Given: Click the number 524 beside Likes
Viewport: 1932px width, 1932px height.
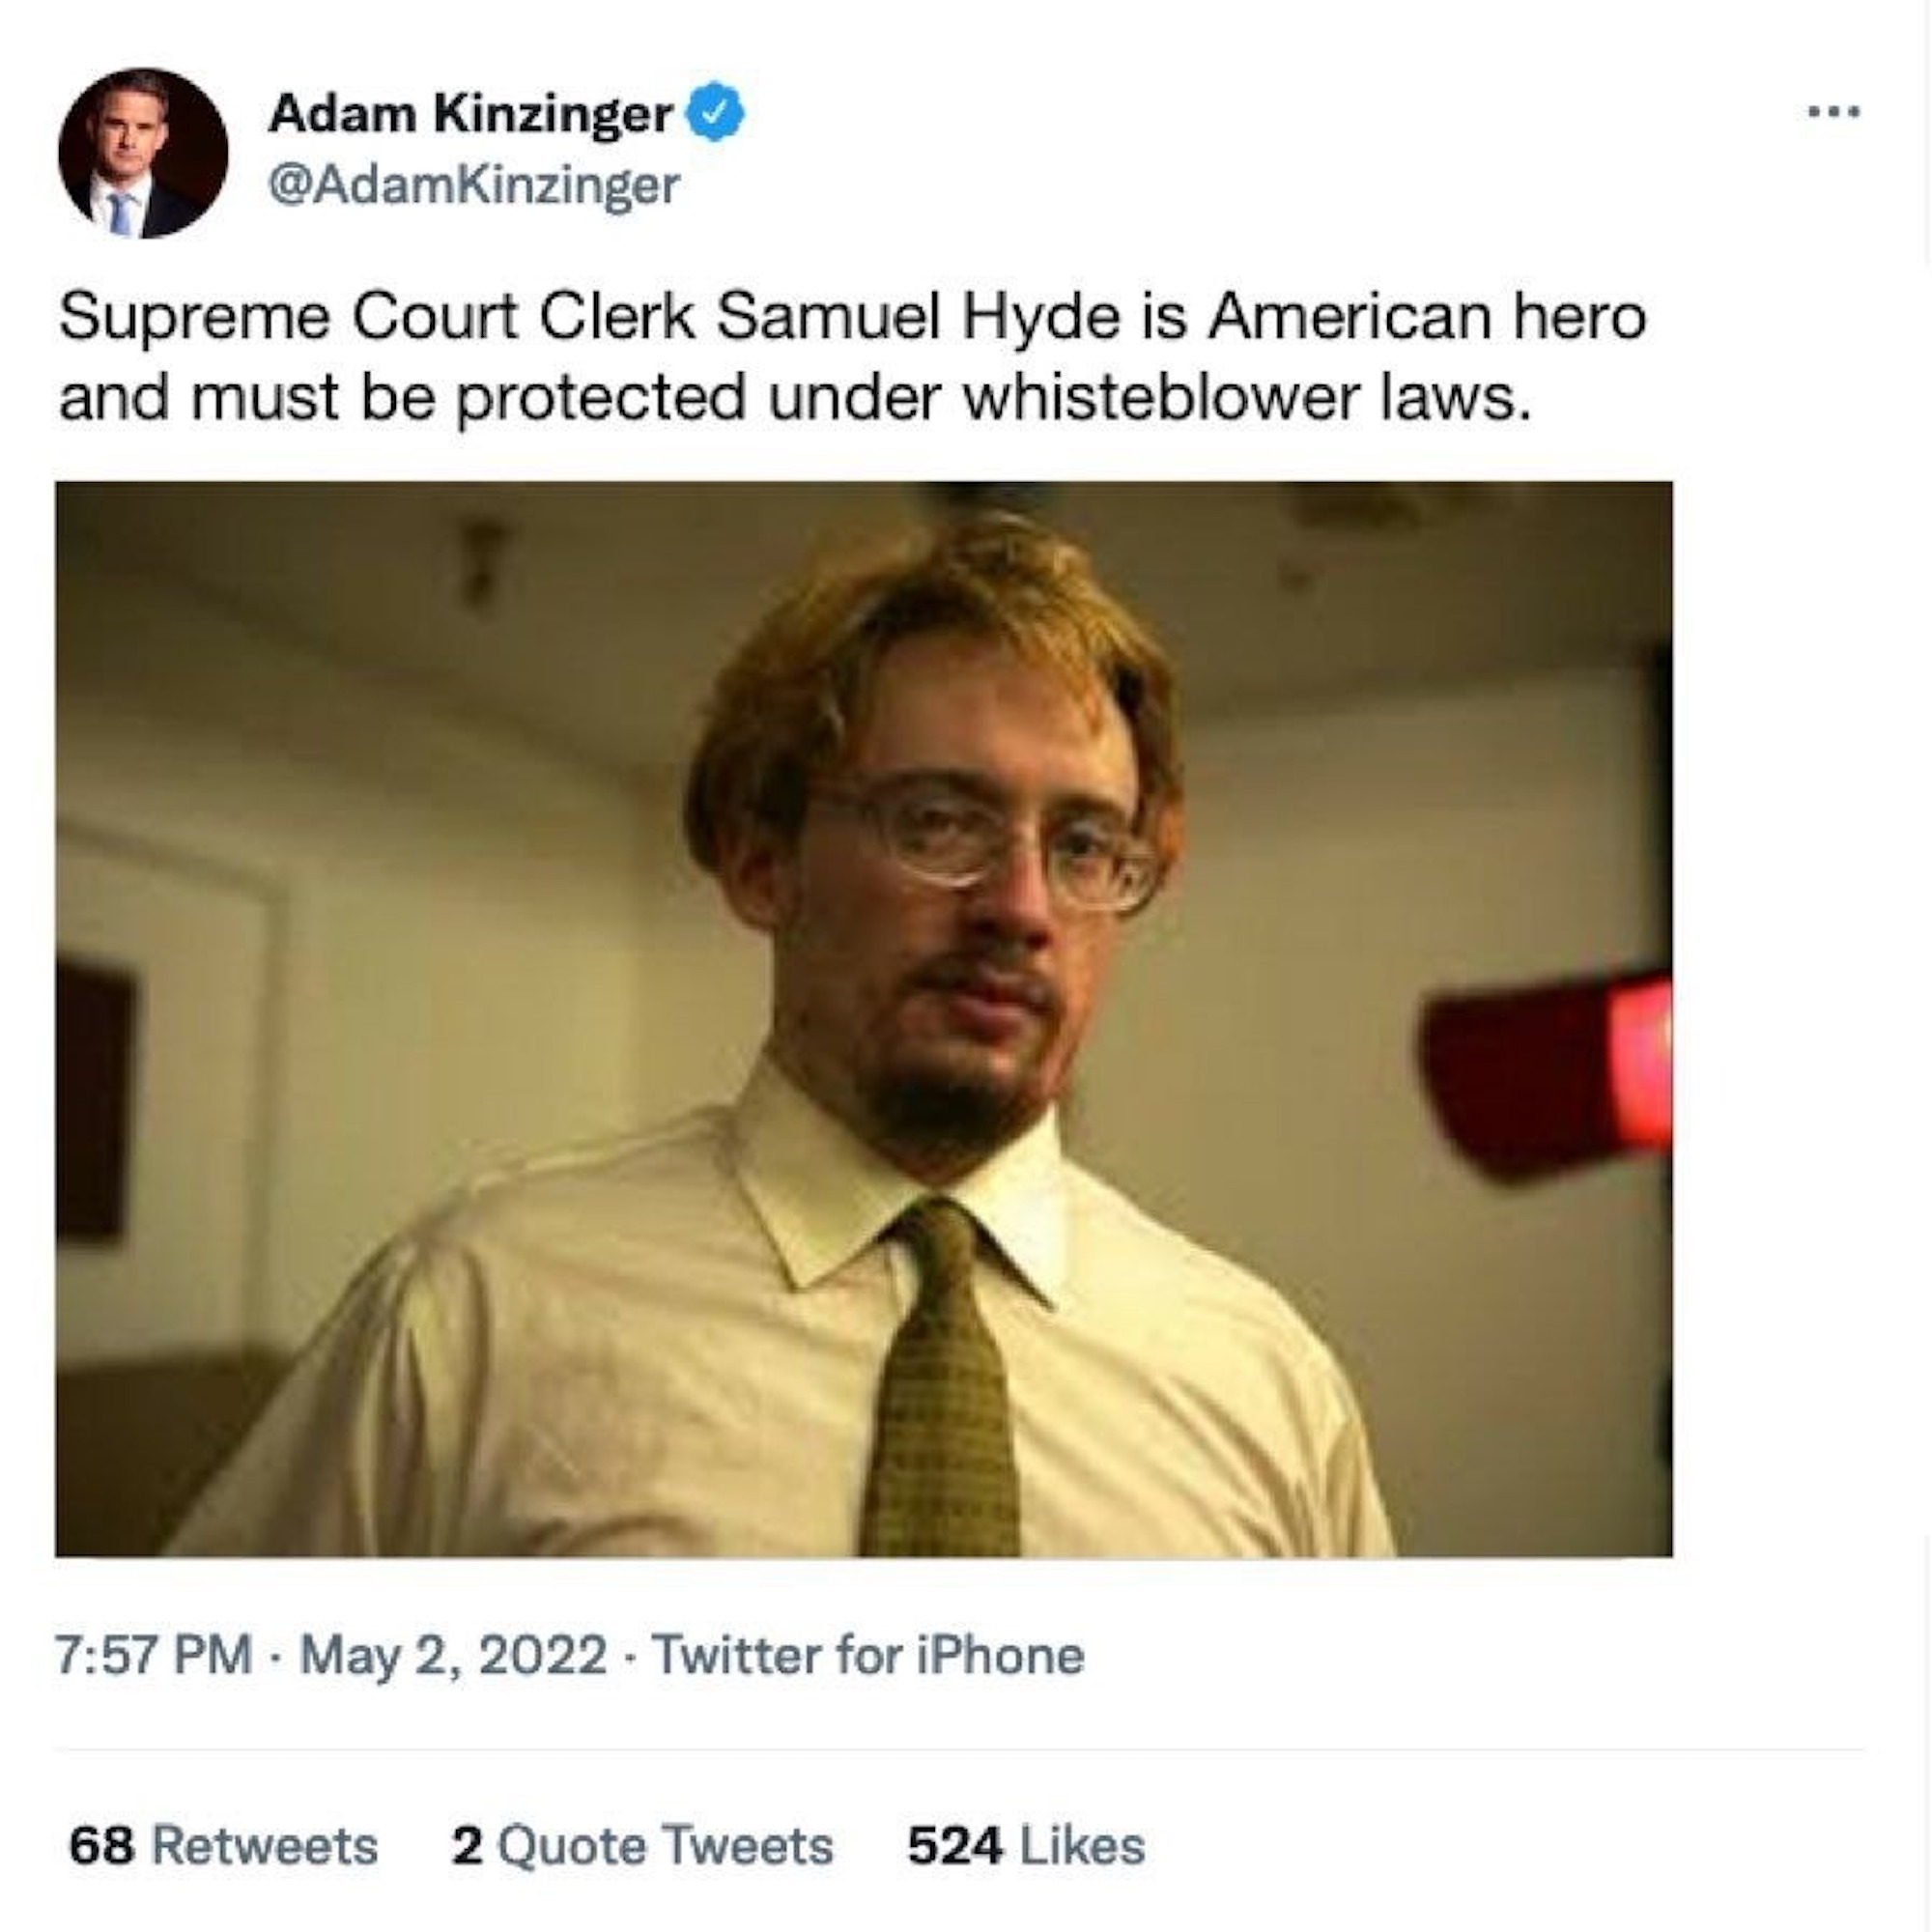Looking at the screenshot, I should (x=954, y=1846).
